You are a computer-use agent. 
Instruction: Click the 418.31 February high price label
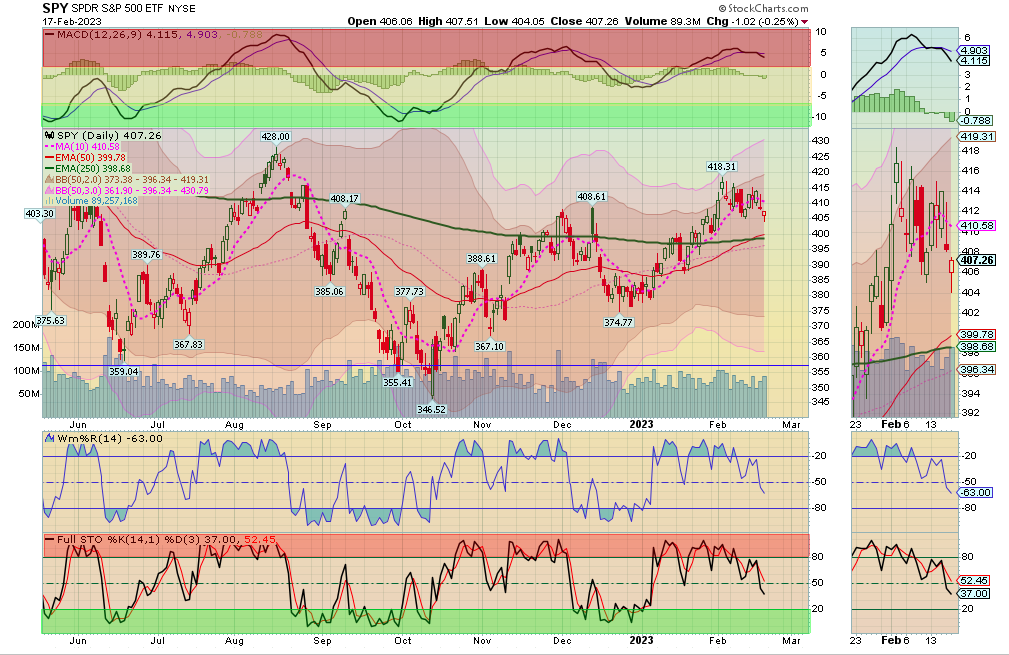pyautogui.click(x=722, y=167)
